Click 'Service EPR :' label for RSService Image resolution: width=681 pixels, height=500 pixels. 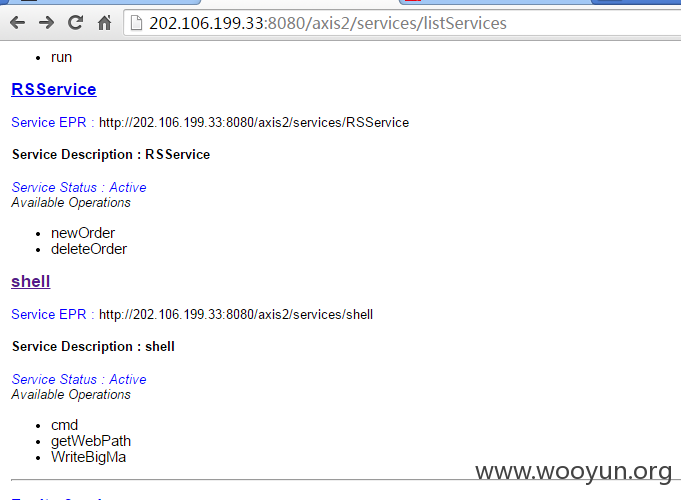(53, 123)
